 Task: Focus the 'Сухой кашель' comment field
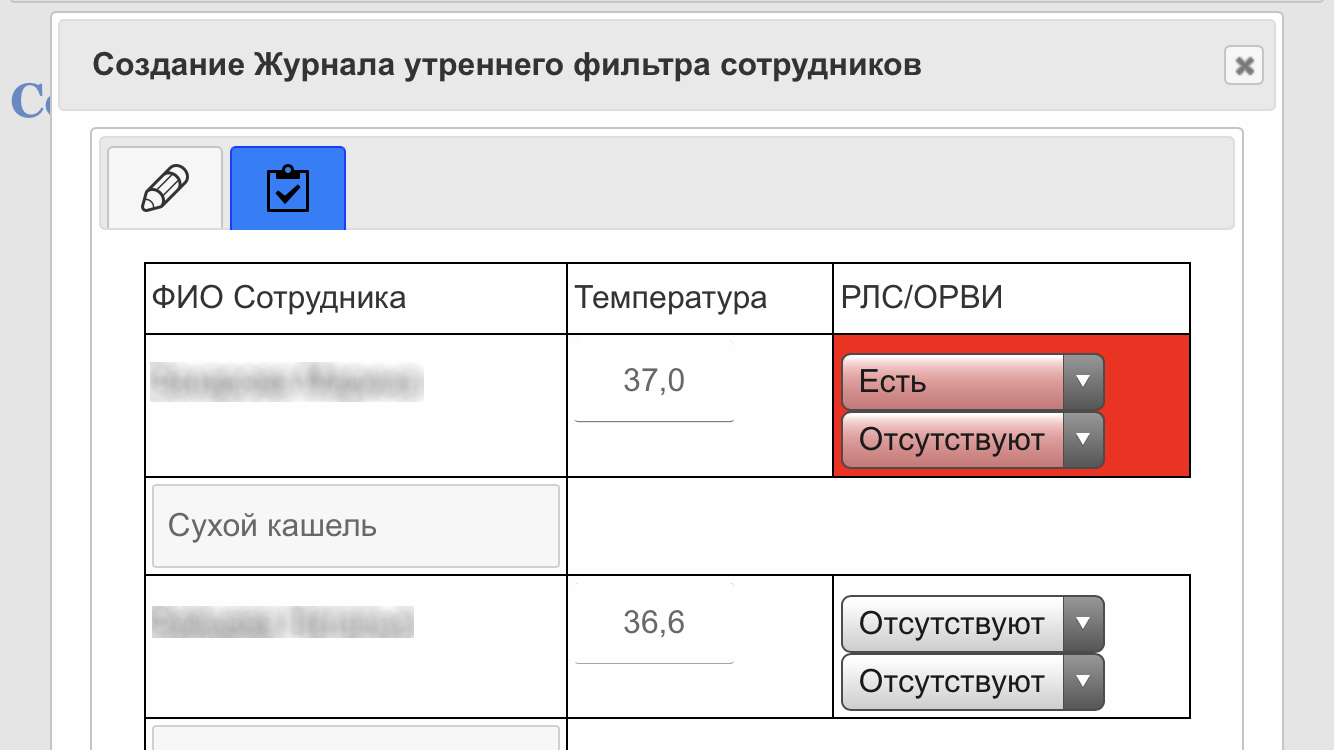356,526
